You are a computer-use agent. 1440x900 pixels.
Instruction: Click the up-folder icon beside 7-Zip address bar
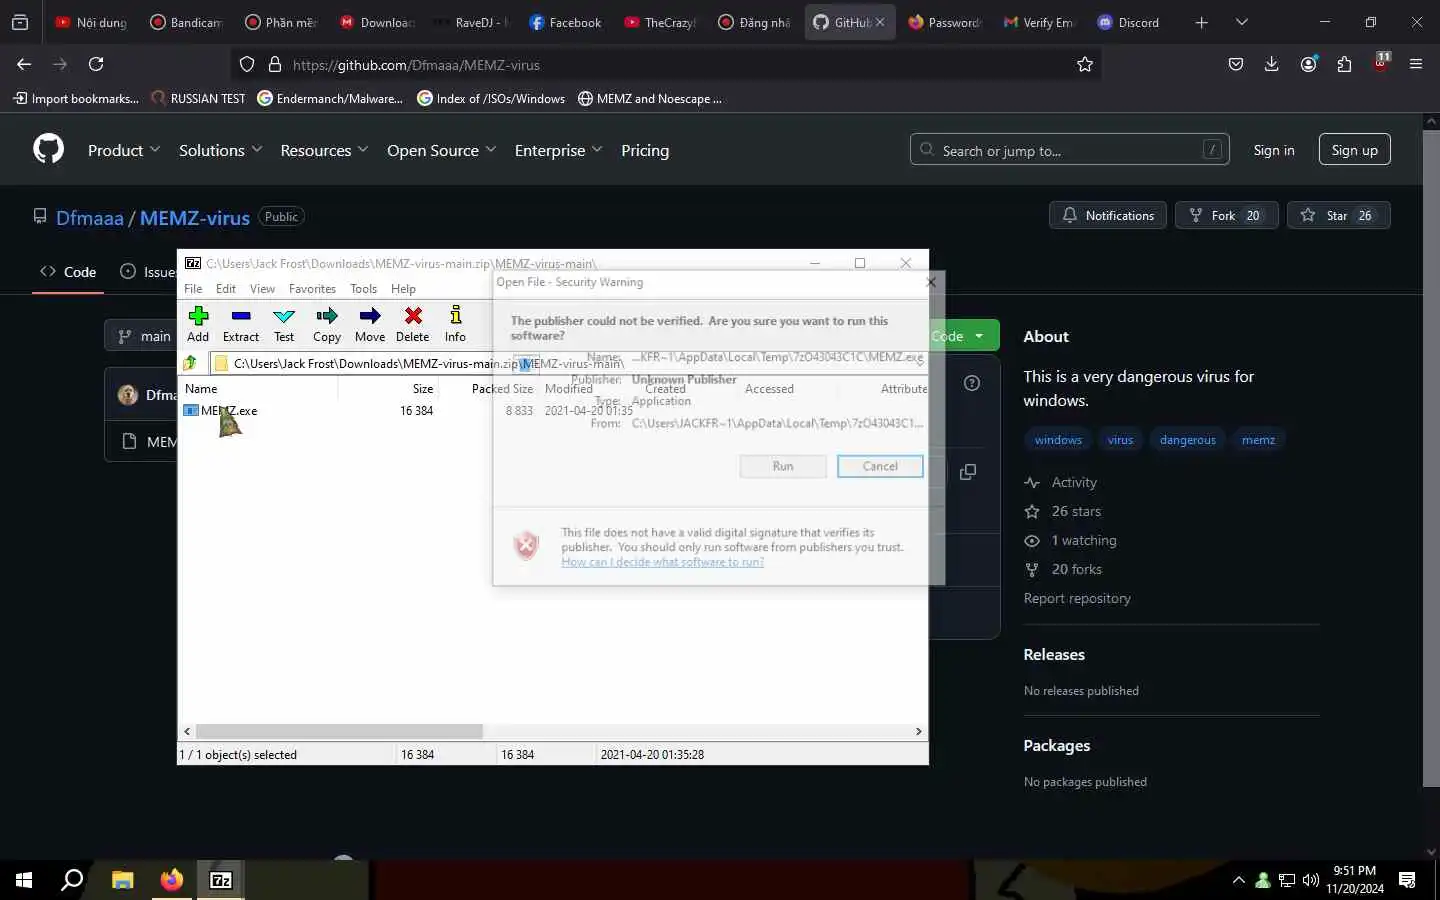(190, 363)
